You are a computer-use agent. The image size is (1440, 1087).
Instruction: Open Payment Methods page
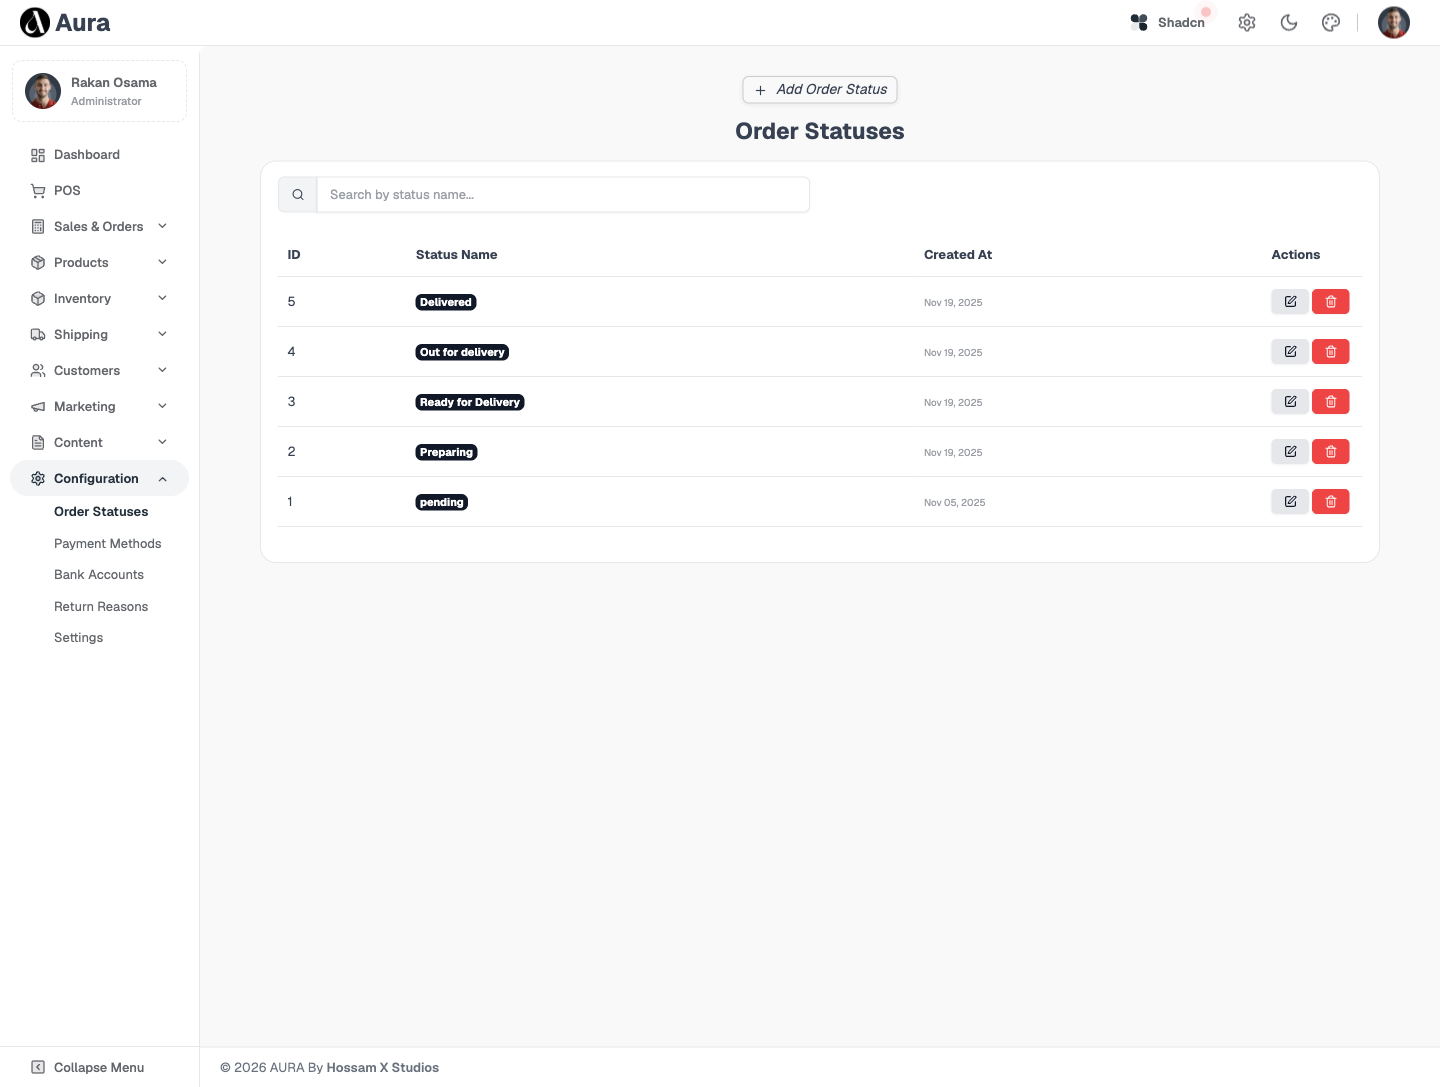pyautogui.click(x=108, y=543)
